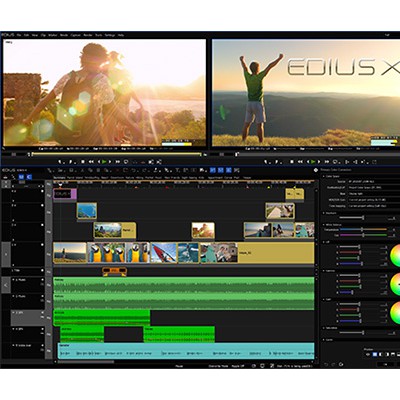
Task: Fast forward the left preview monitor
Action: (x=118, y=162)
